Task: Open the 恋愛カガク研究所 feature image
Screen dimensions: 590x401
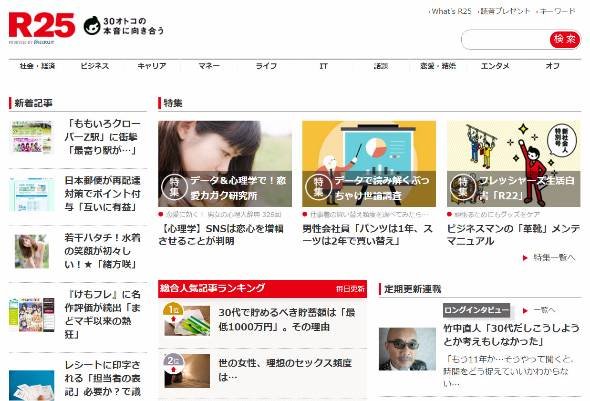Action: point(225,164)
